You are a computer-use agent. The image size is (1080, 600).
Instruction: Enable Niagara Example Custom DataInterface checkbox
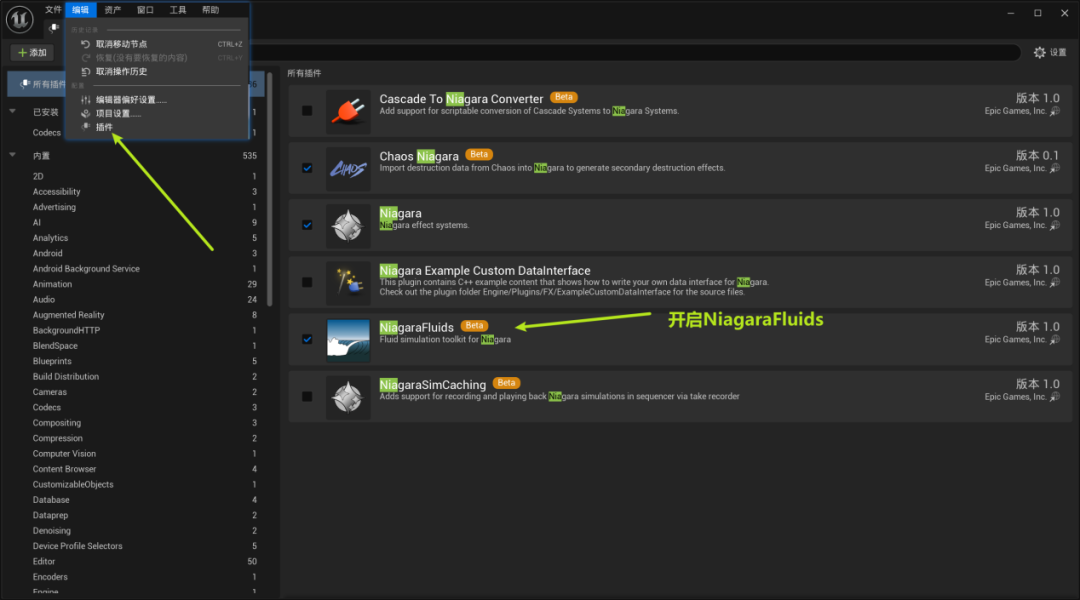tap(307, 282)
